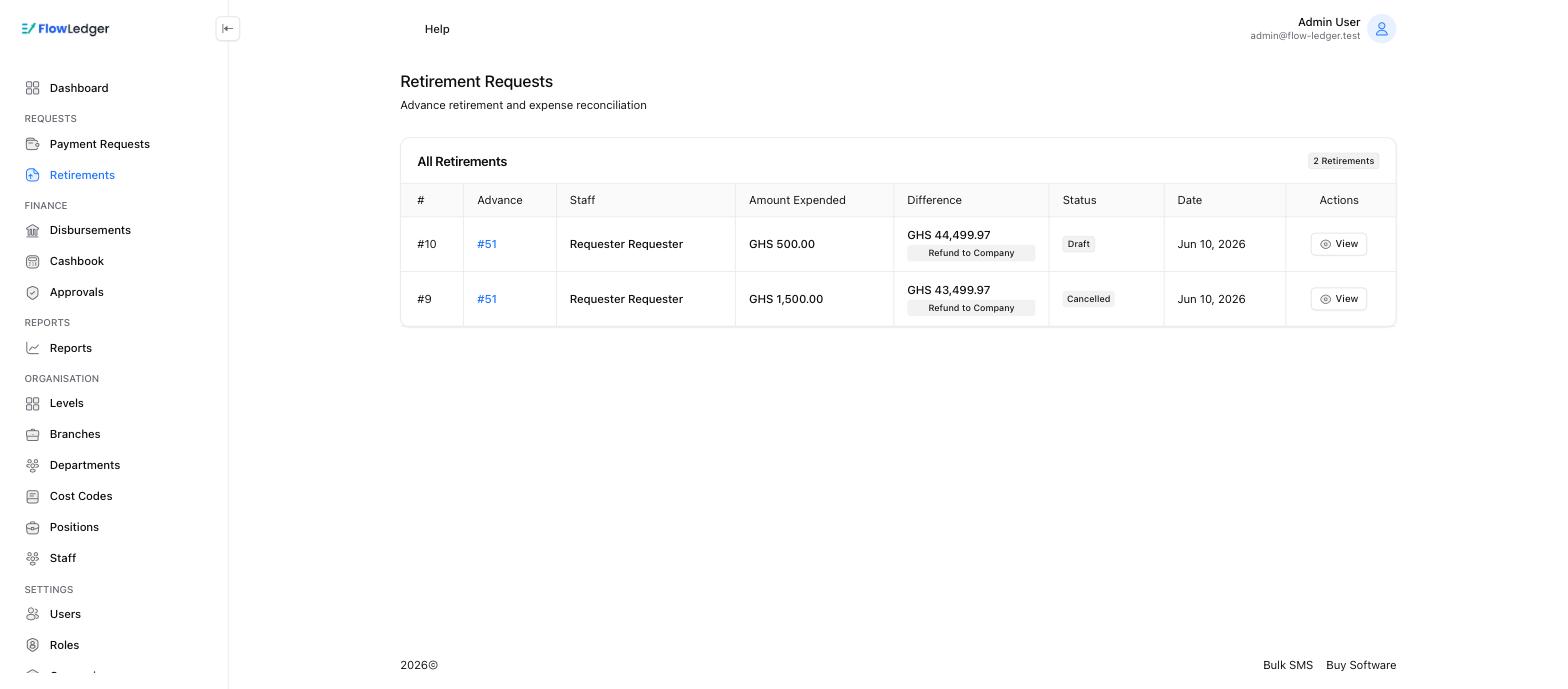Collapse the sidebar with the toggle icon
Viewport: 1568px width, 689px height.
[228, 29]
